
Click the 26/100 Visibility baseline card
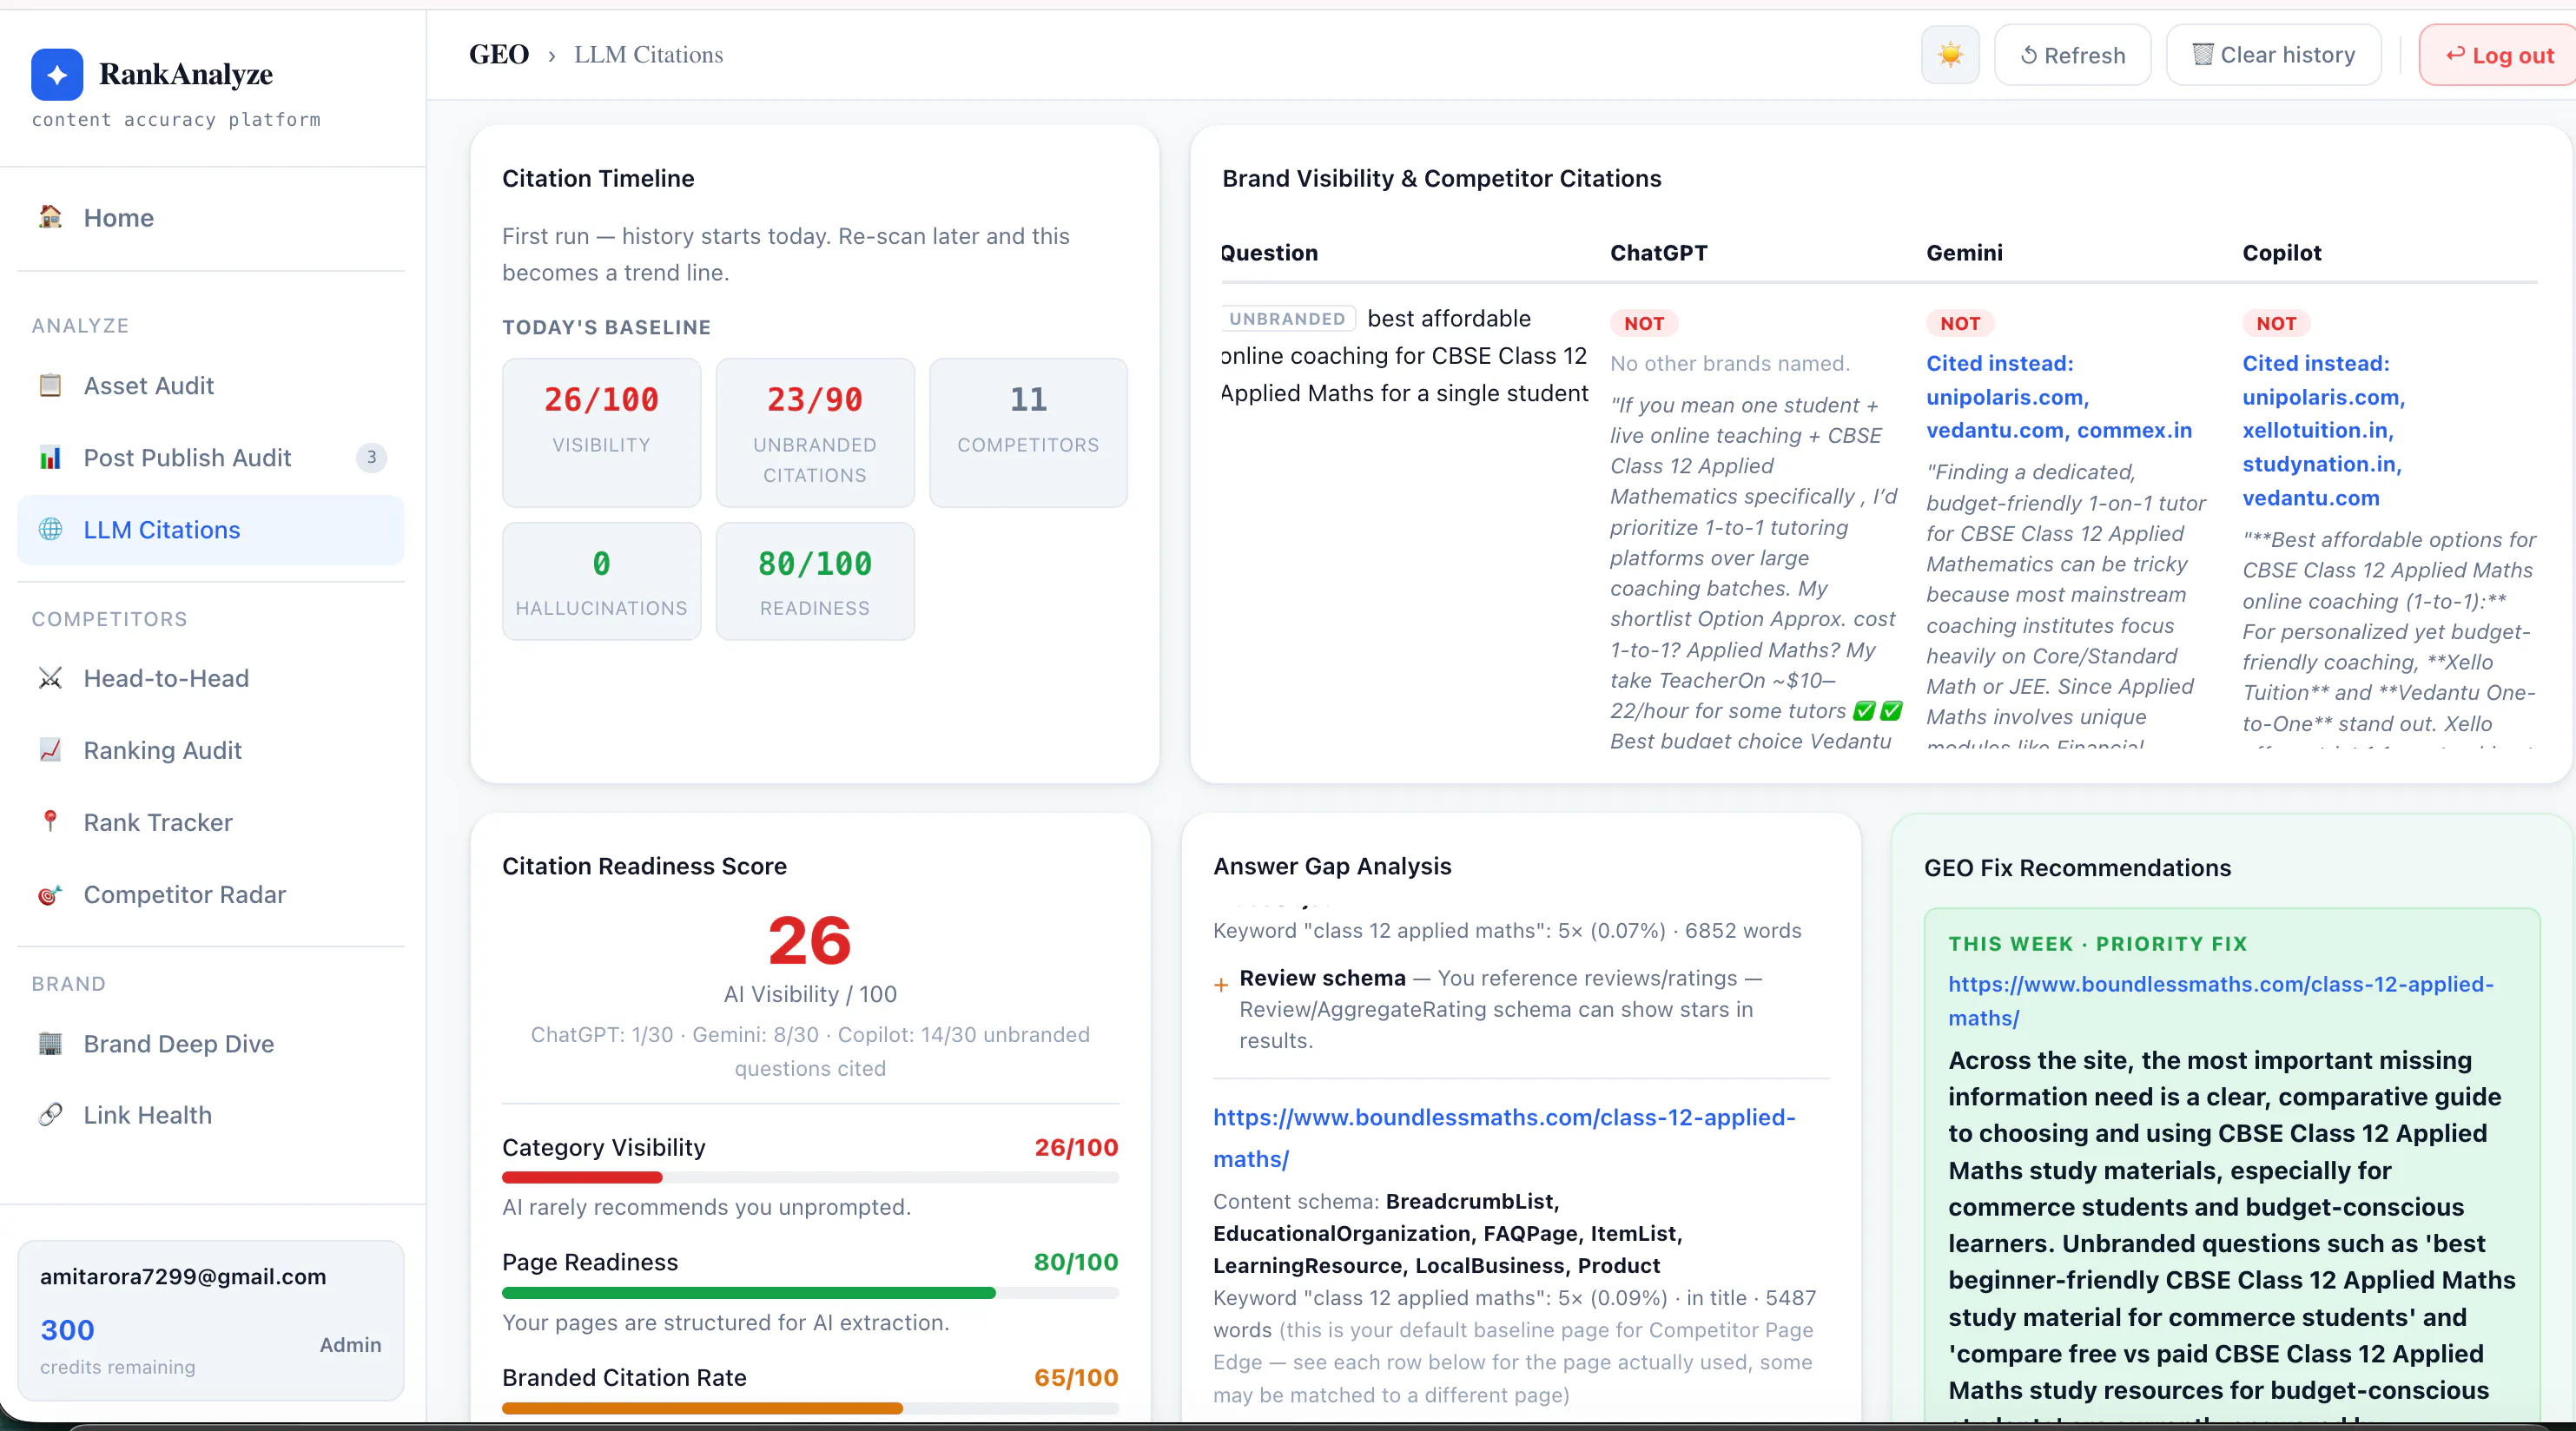pos(601,432)
